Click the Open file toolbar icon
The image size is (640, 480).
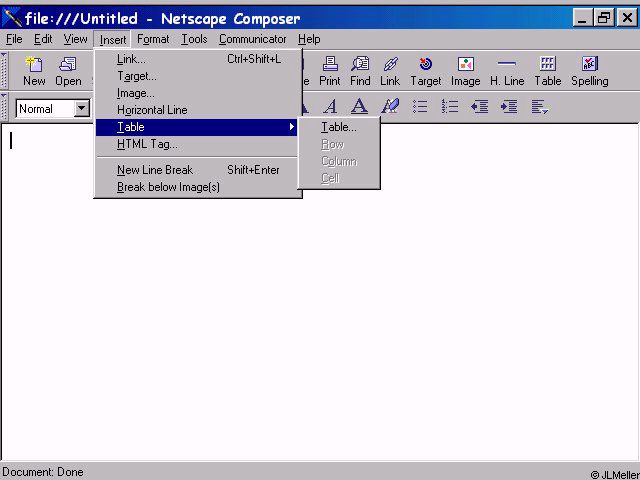[x=68, y=71]
